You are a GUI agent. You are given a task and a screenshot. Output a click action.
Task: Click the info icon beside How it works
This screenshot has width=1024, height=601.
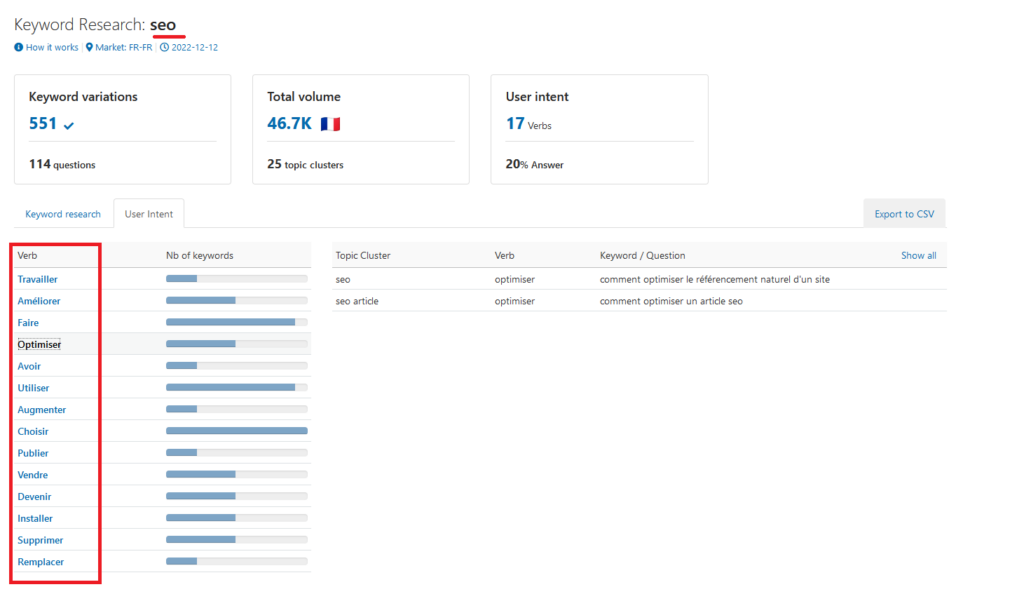19,47
